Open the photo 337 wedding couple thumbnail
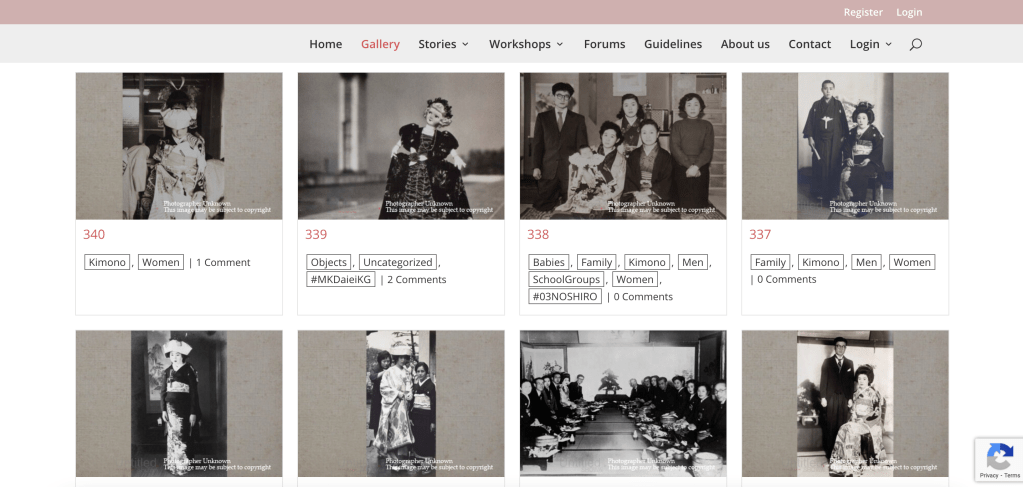 (844, 146)
